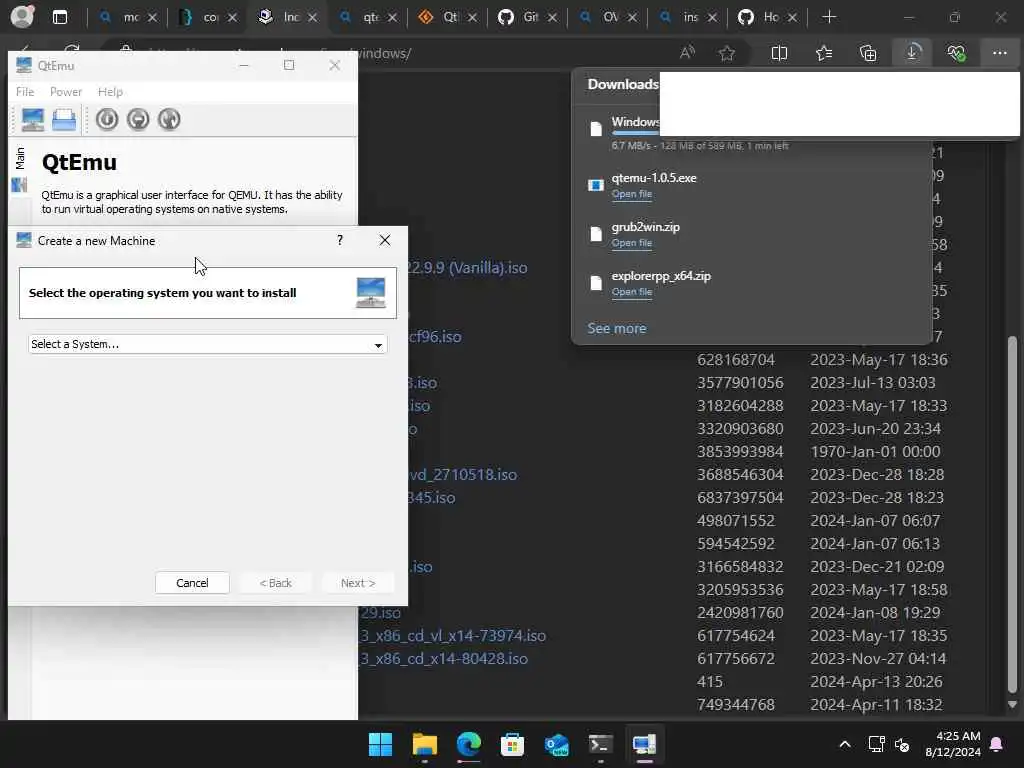Open Edge Settings and more ellipsis menu
Viewport: 1024px width, 768px height.
tap(1000, 53)
